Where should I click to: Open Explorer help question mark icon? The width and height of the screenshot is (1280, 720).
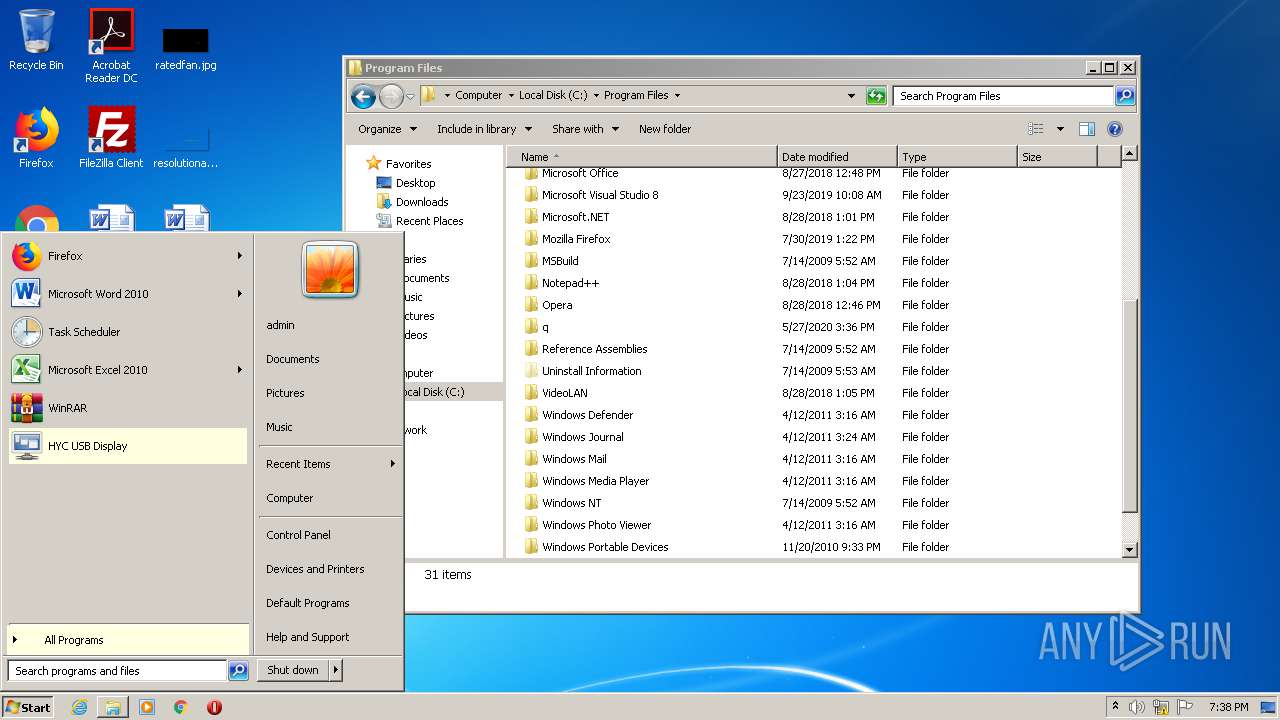(1115, 129)
